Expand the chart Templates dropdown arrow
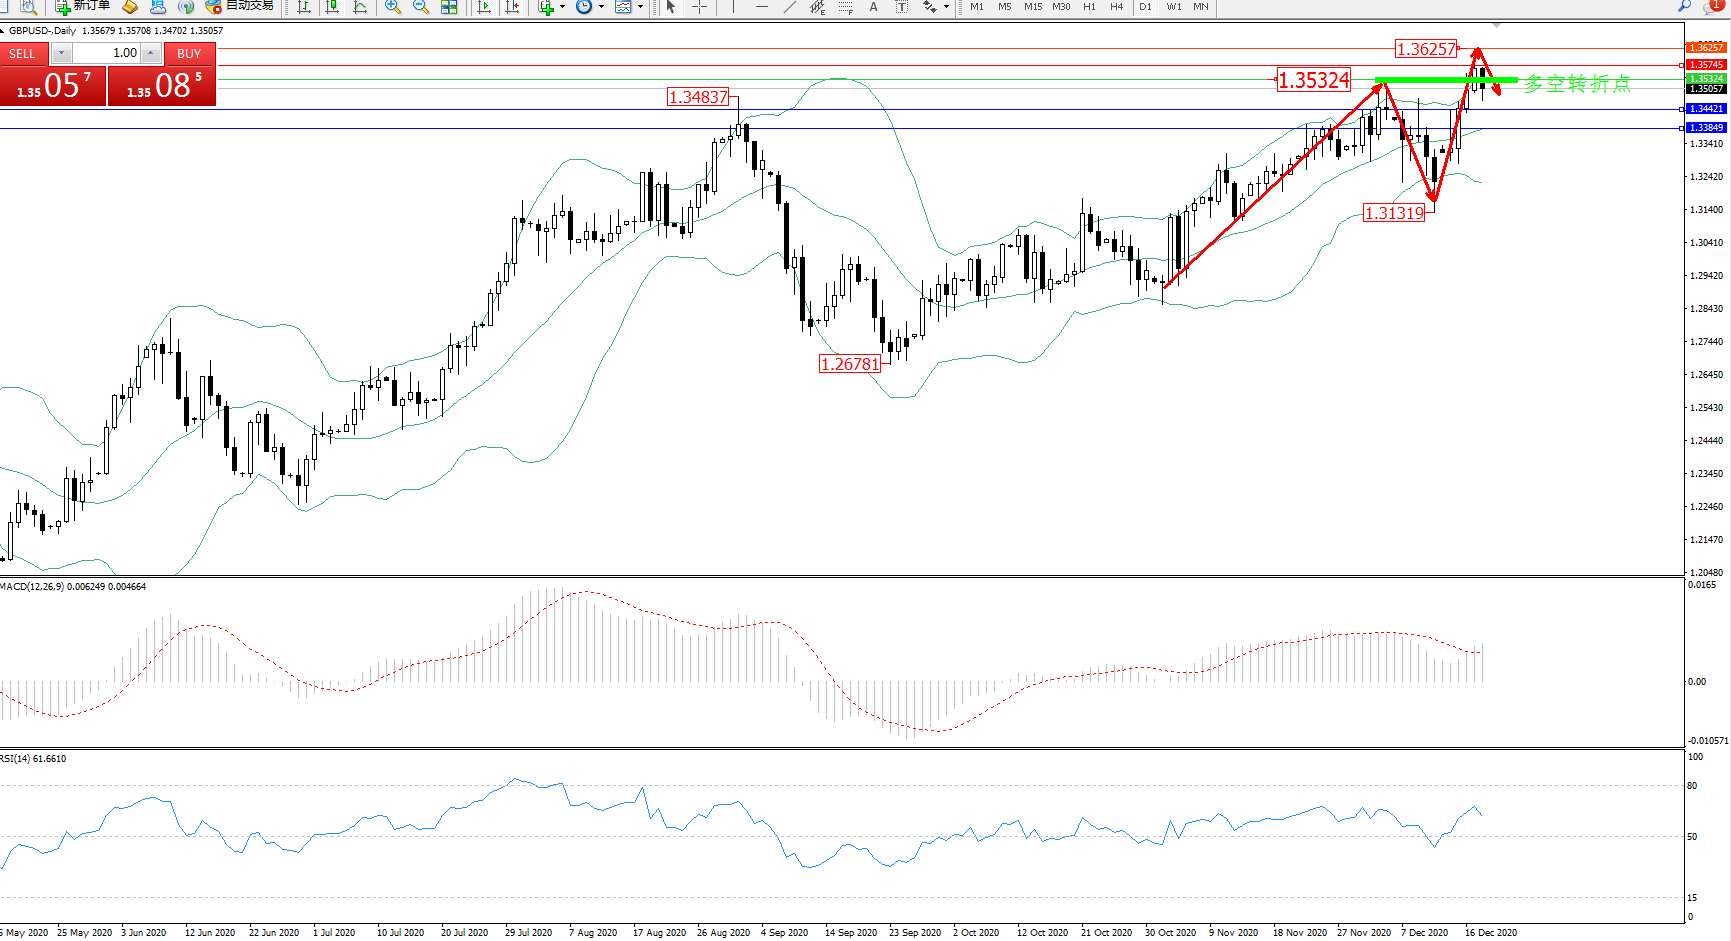 click(x=640, y=7)
